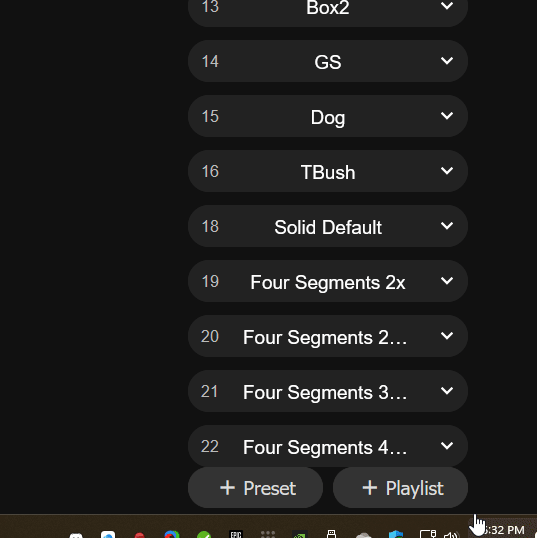Open the Epic Games tray icon
Viewport: 537px width, 538px height.
point(236,534)
